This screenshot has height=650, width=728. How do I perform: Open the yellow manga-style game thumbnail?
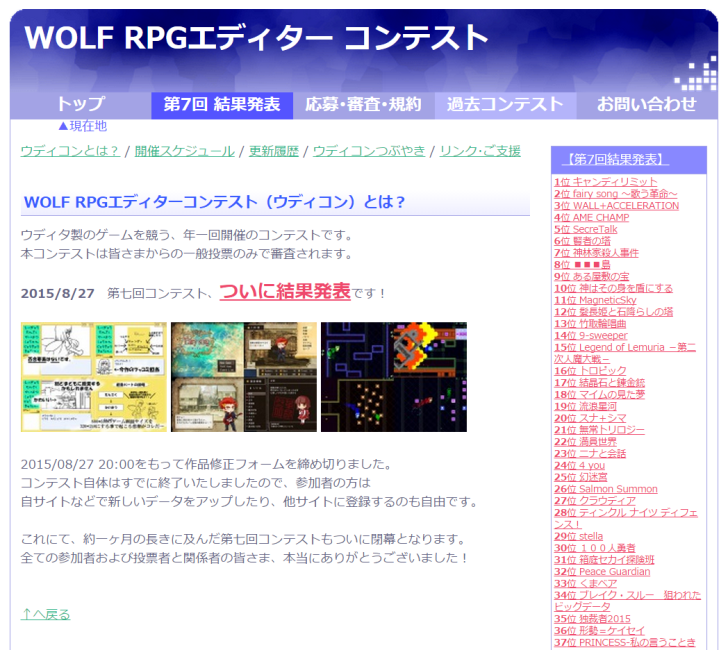point(94,377)
